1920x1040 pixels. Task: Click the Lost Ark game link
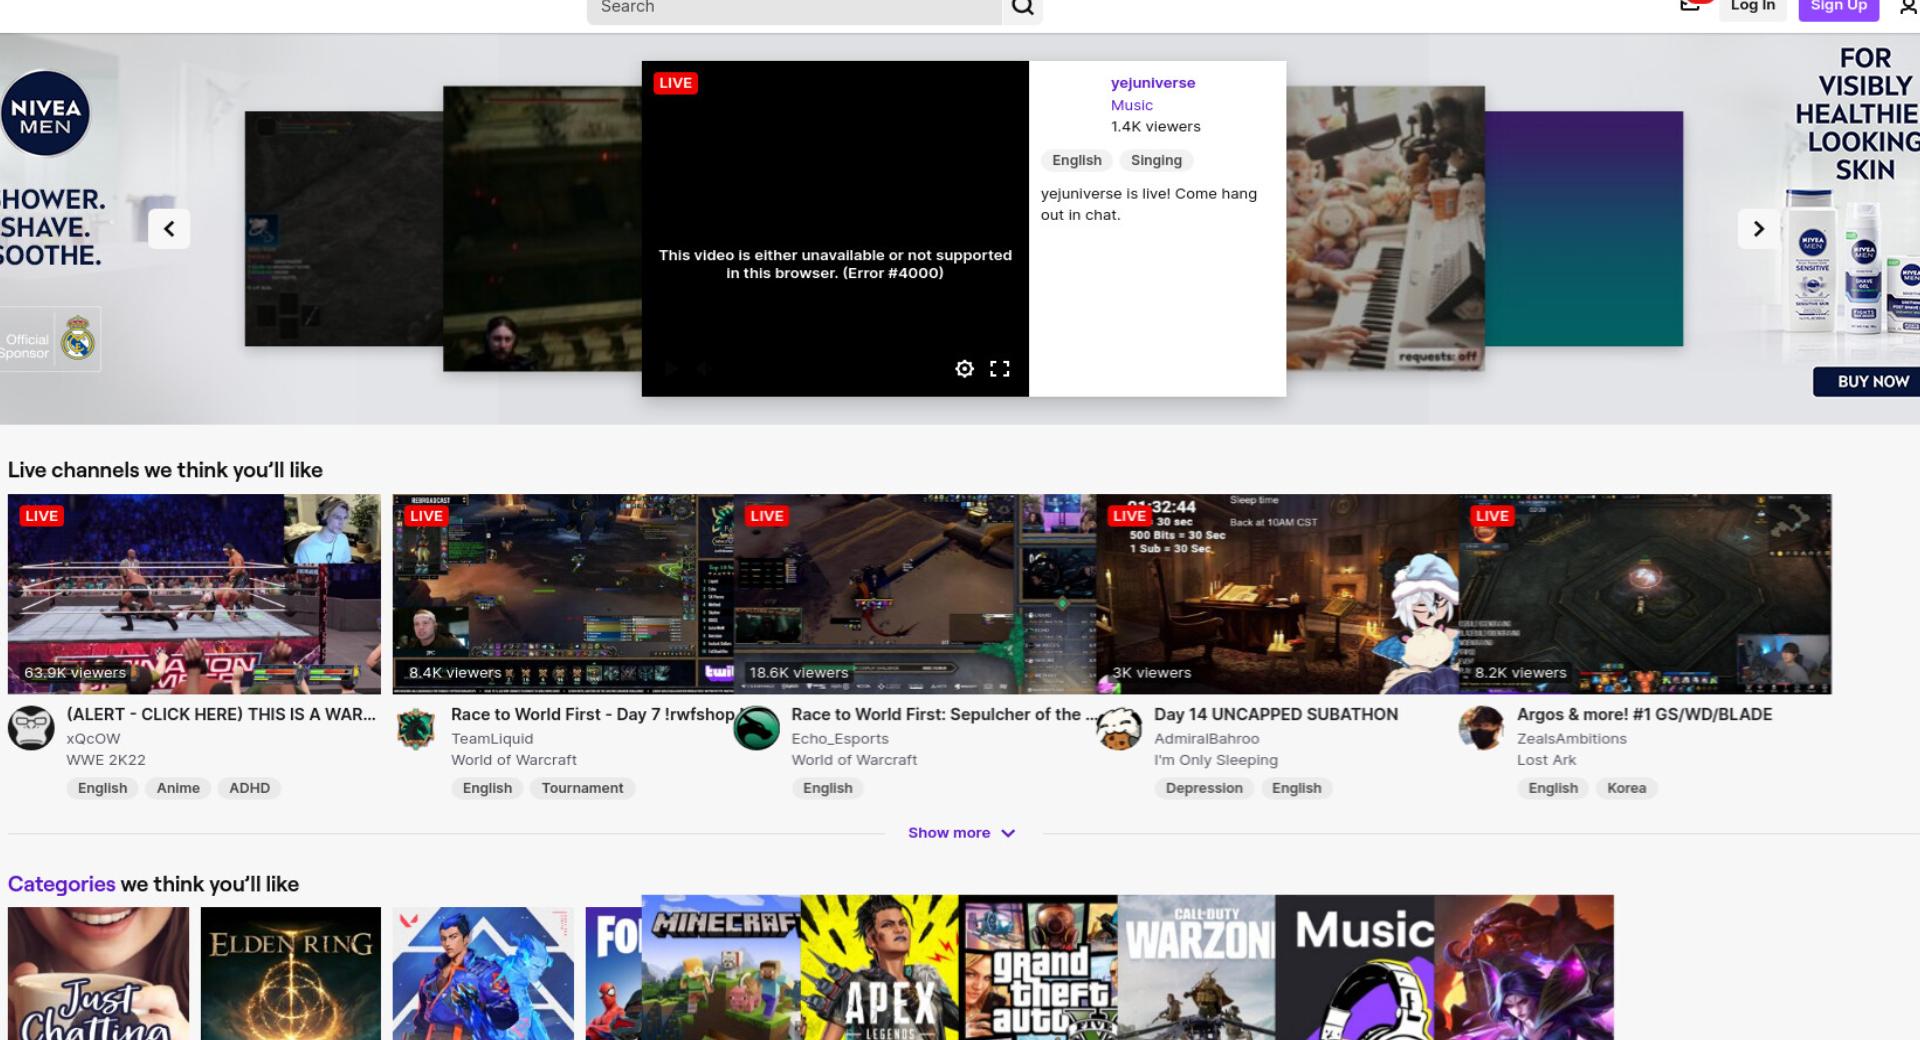(1546, 760)
